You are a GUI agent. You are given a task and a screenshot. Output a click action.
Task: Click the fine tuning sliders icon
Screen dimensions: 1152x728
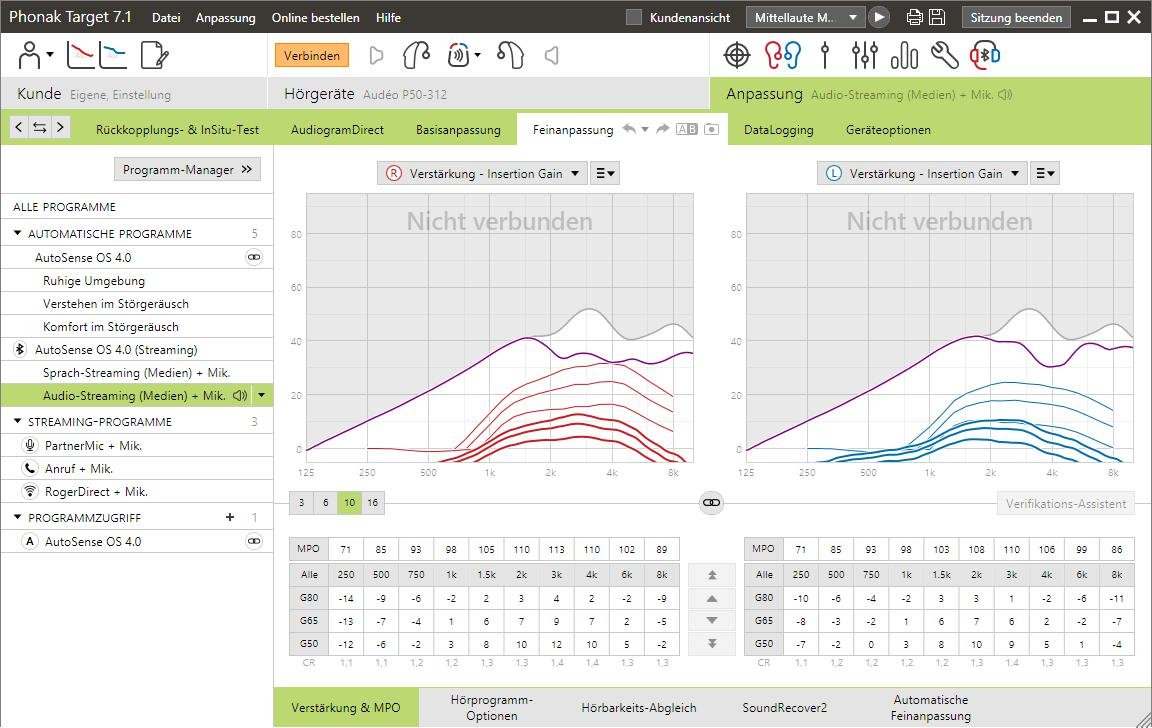(864, 56)
